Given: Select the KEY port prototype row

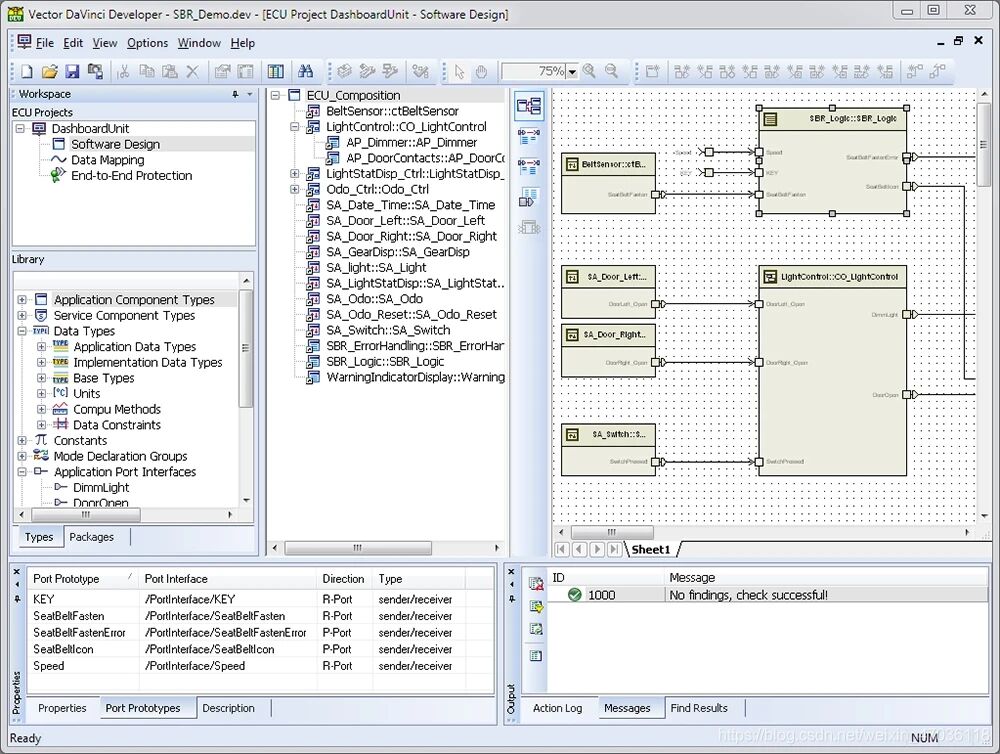Looking at the screenshot, I should coord(42,598).
